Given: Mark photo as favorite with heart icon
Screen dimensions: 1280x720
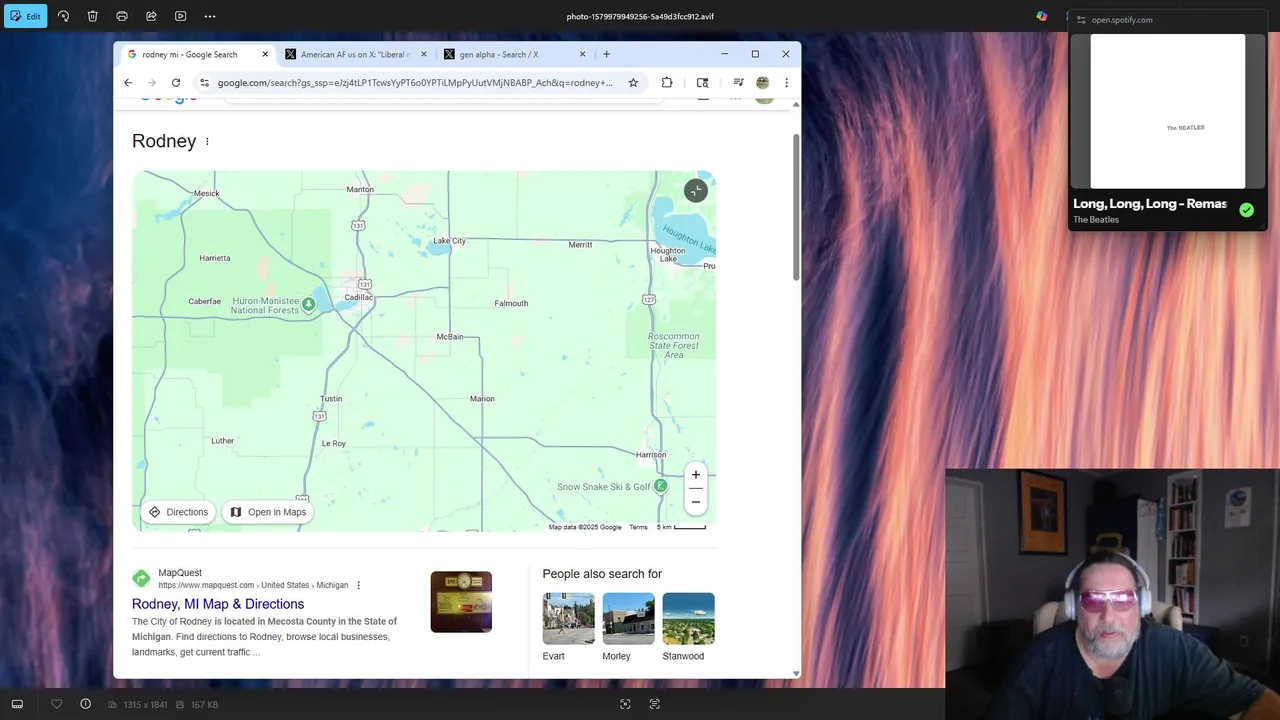Looking at the screenshot, I should click(57, 704).
